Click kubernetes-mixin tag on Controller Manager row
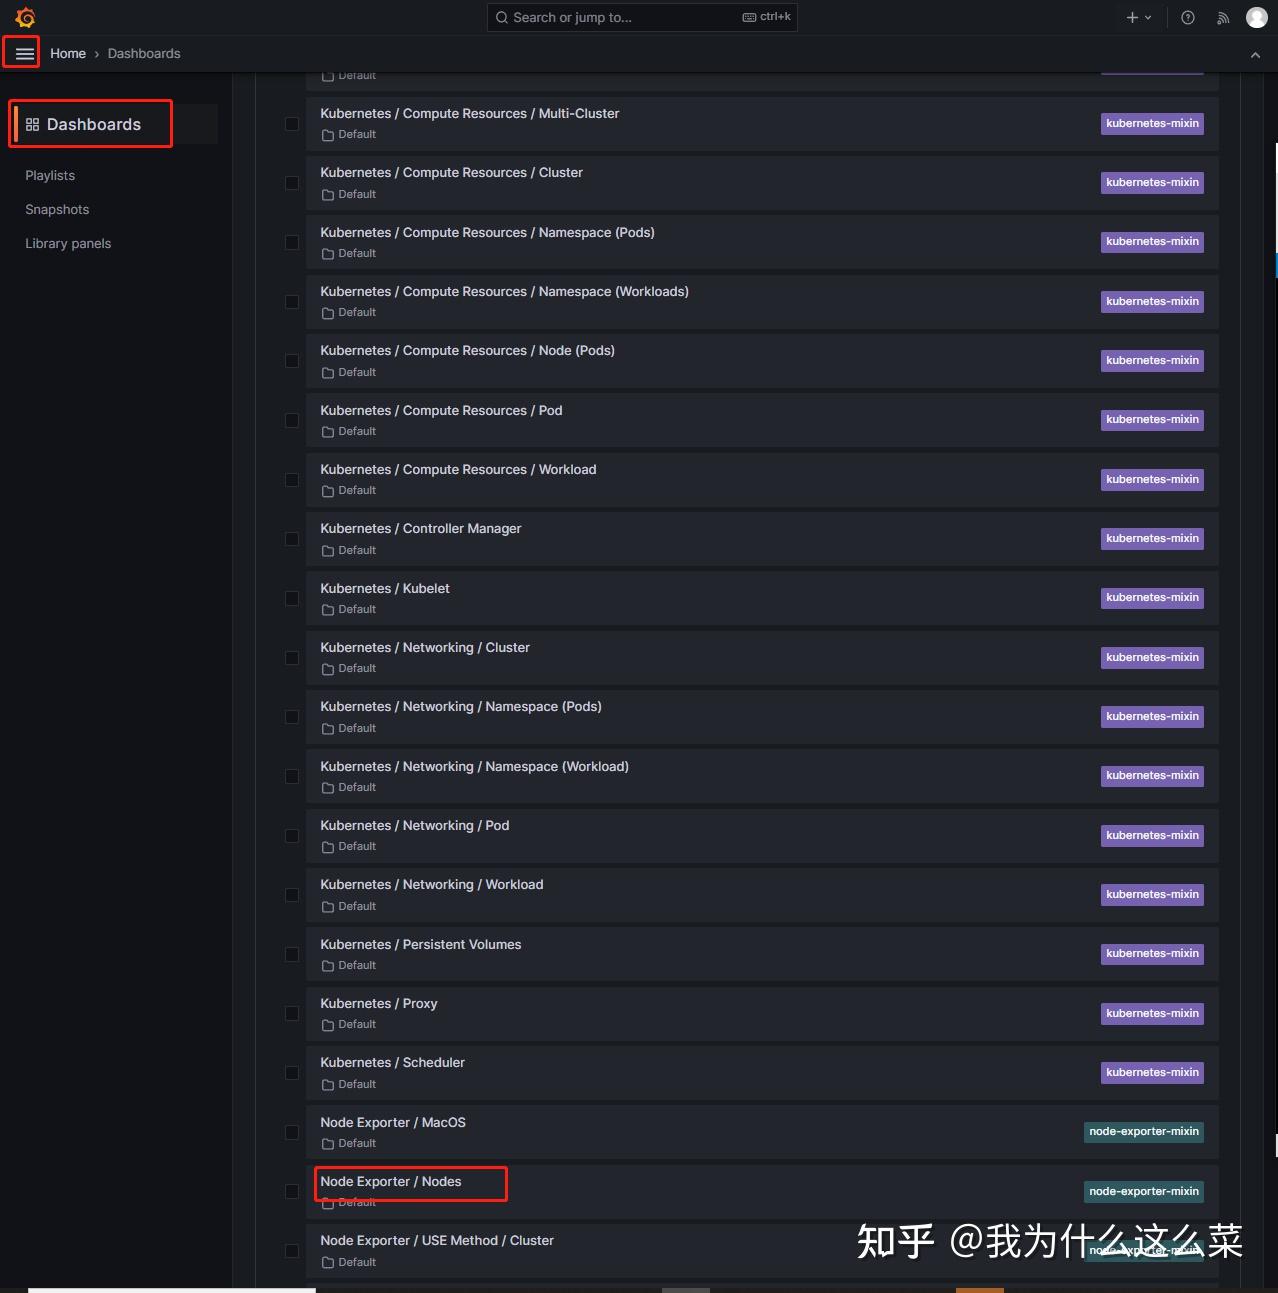 [1152, 539]
